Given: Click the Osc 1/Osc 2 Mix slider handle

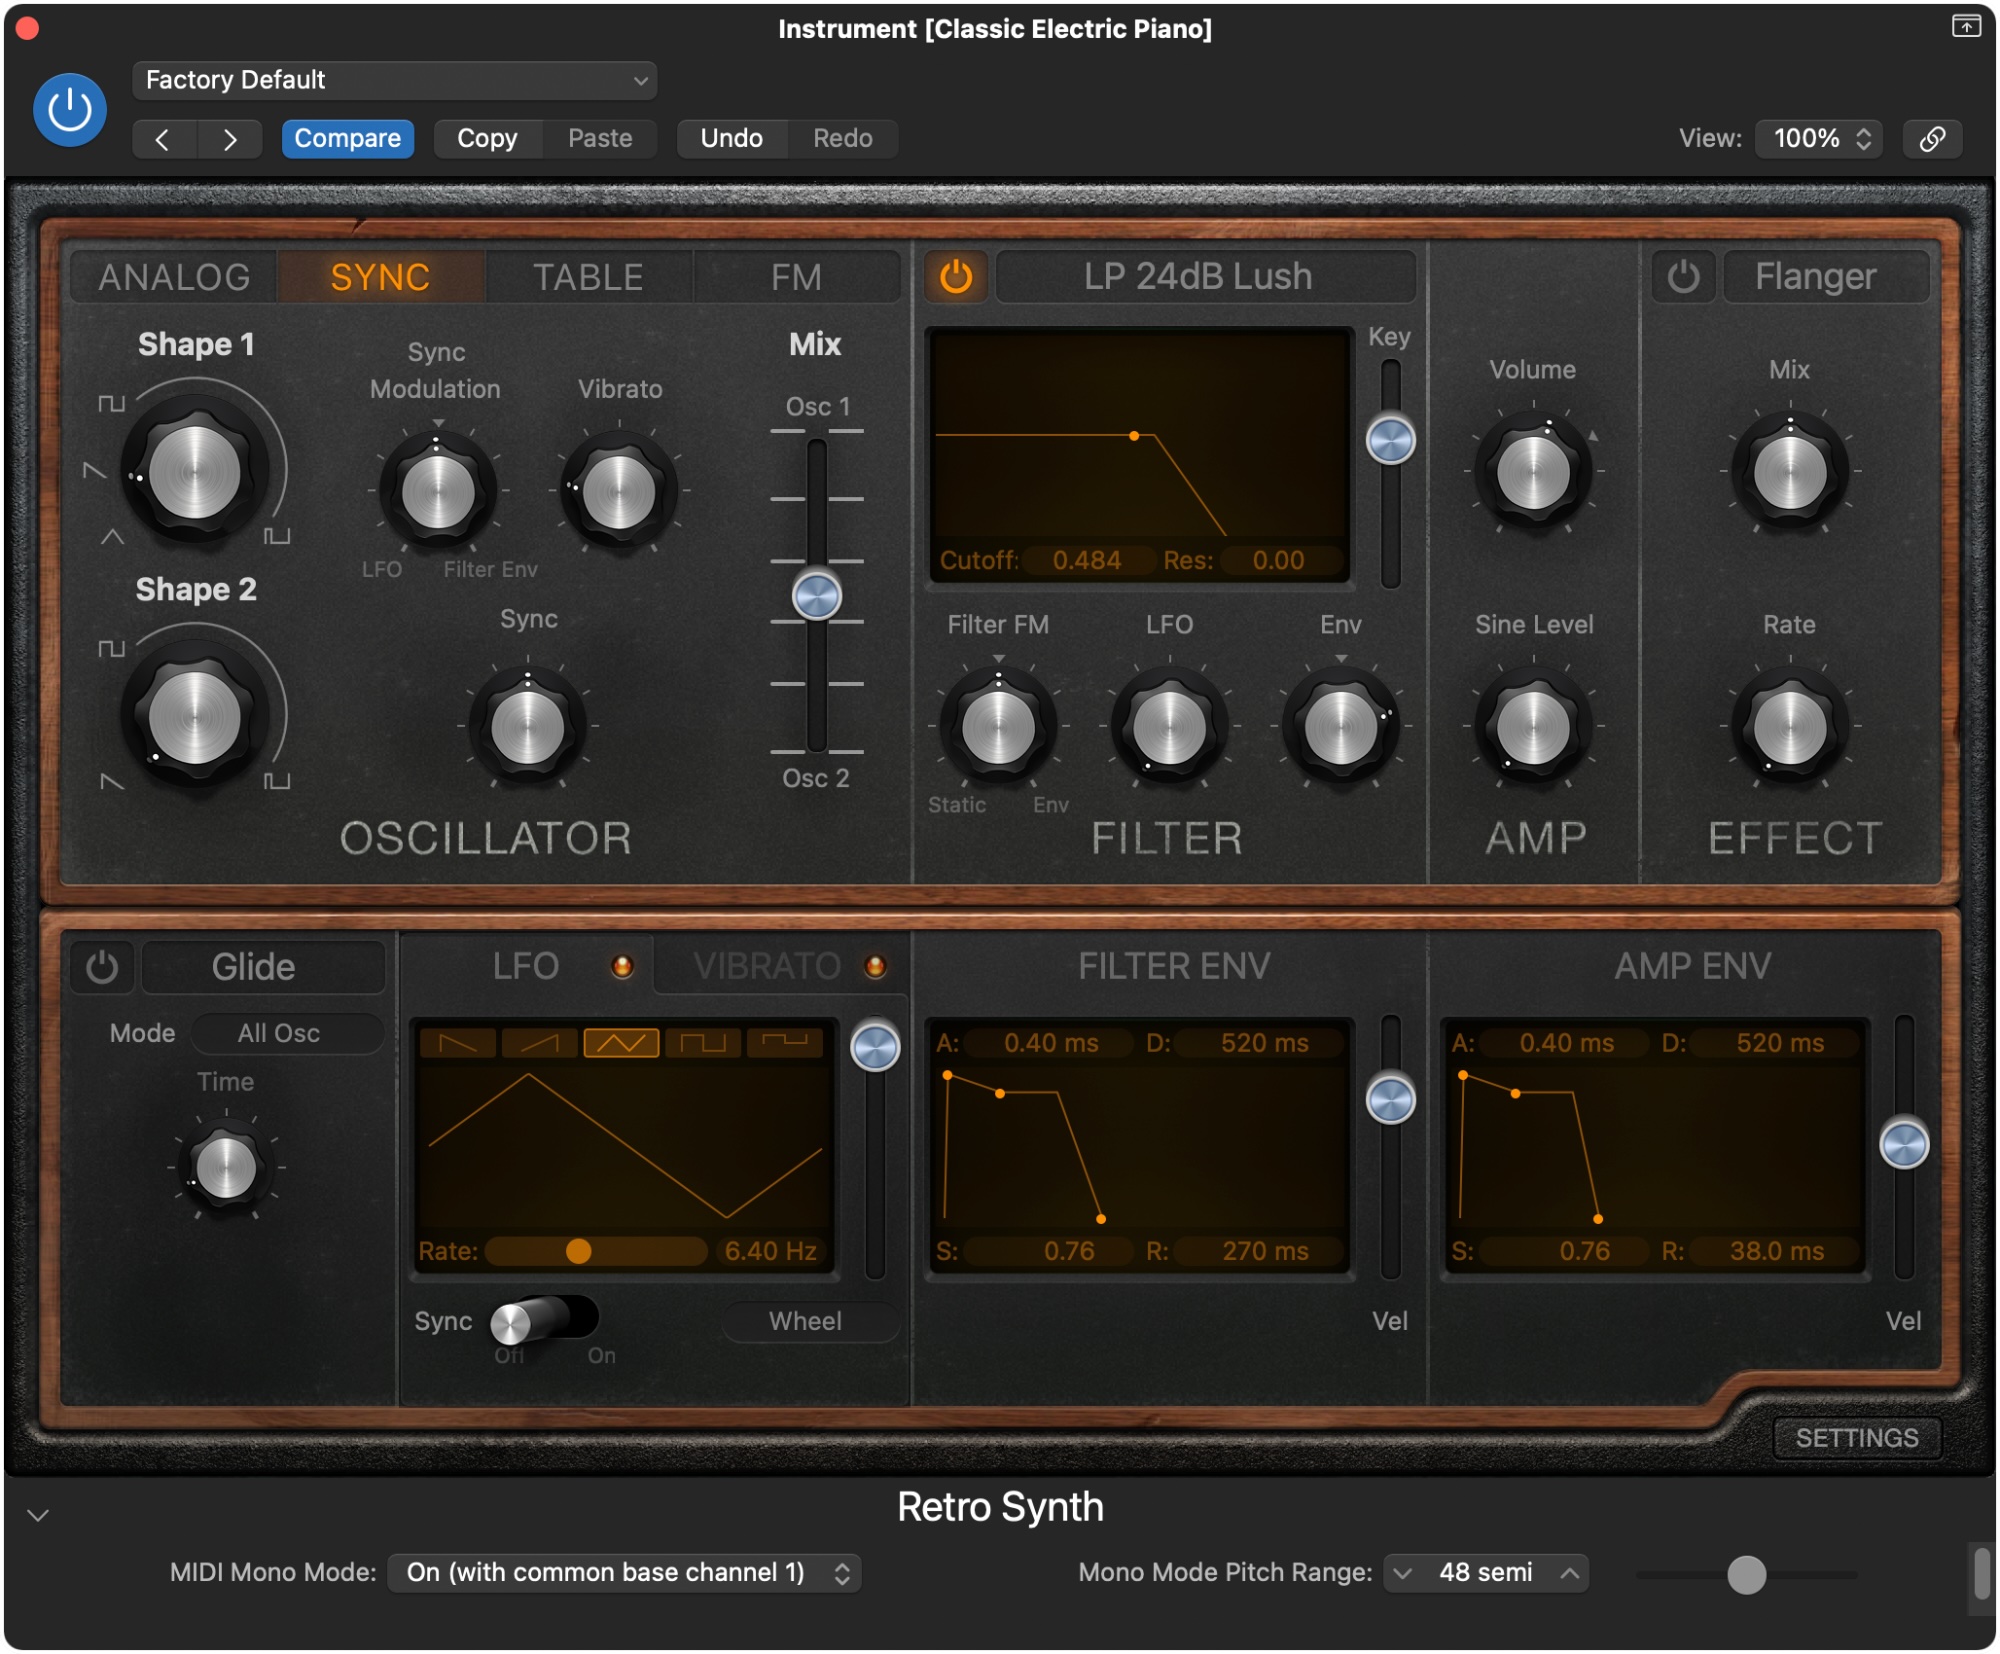Looking at the screenshot, I should [x=817, y=596].
